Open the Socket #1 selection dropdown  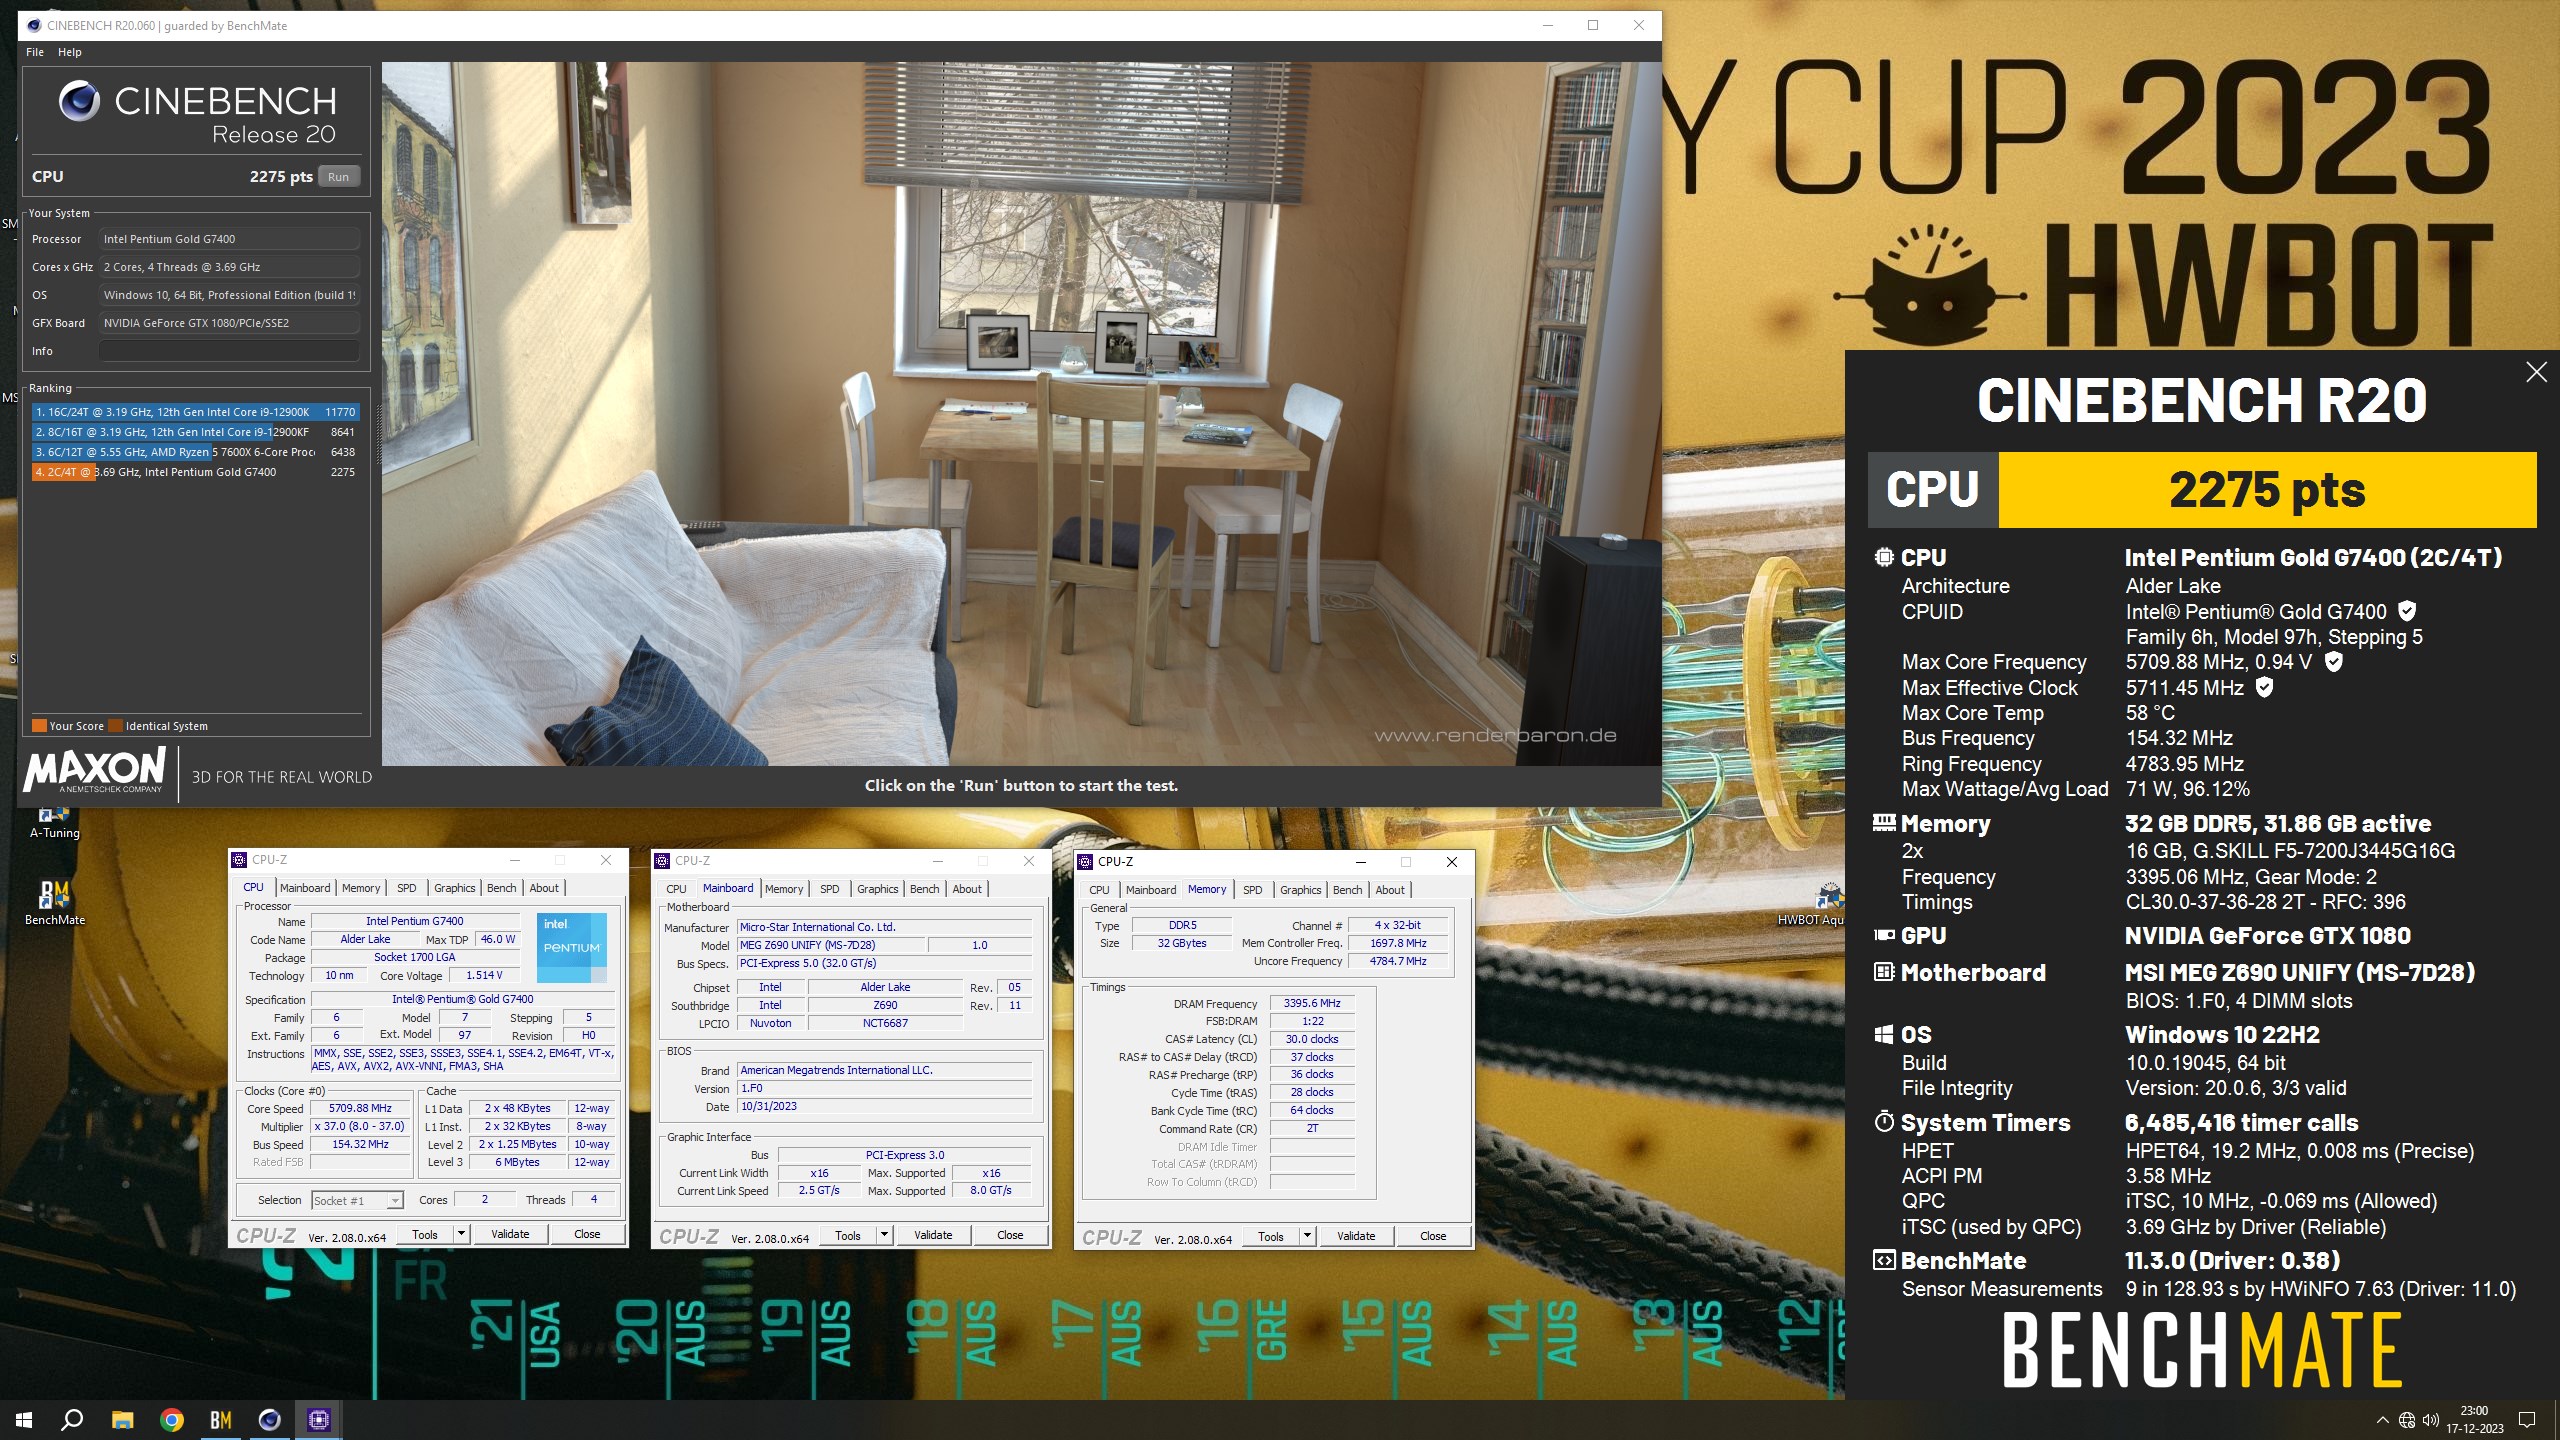click(x=357, y=1200)
